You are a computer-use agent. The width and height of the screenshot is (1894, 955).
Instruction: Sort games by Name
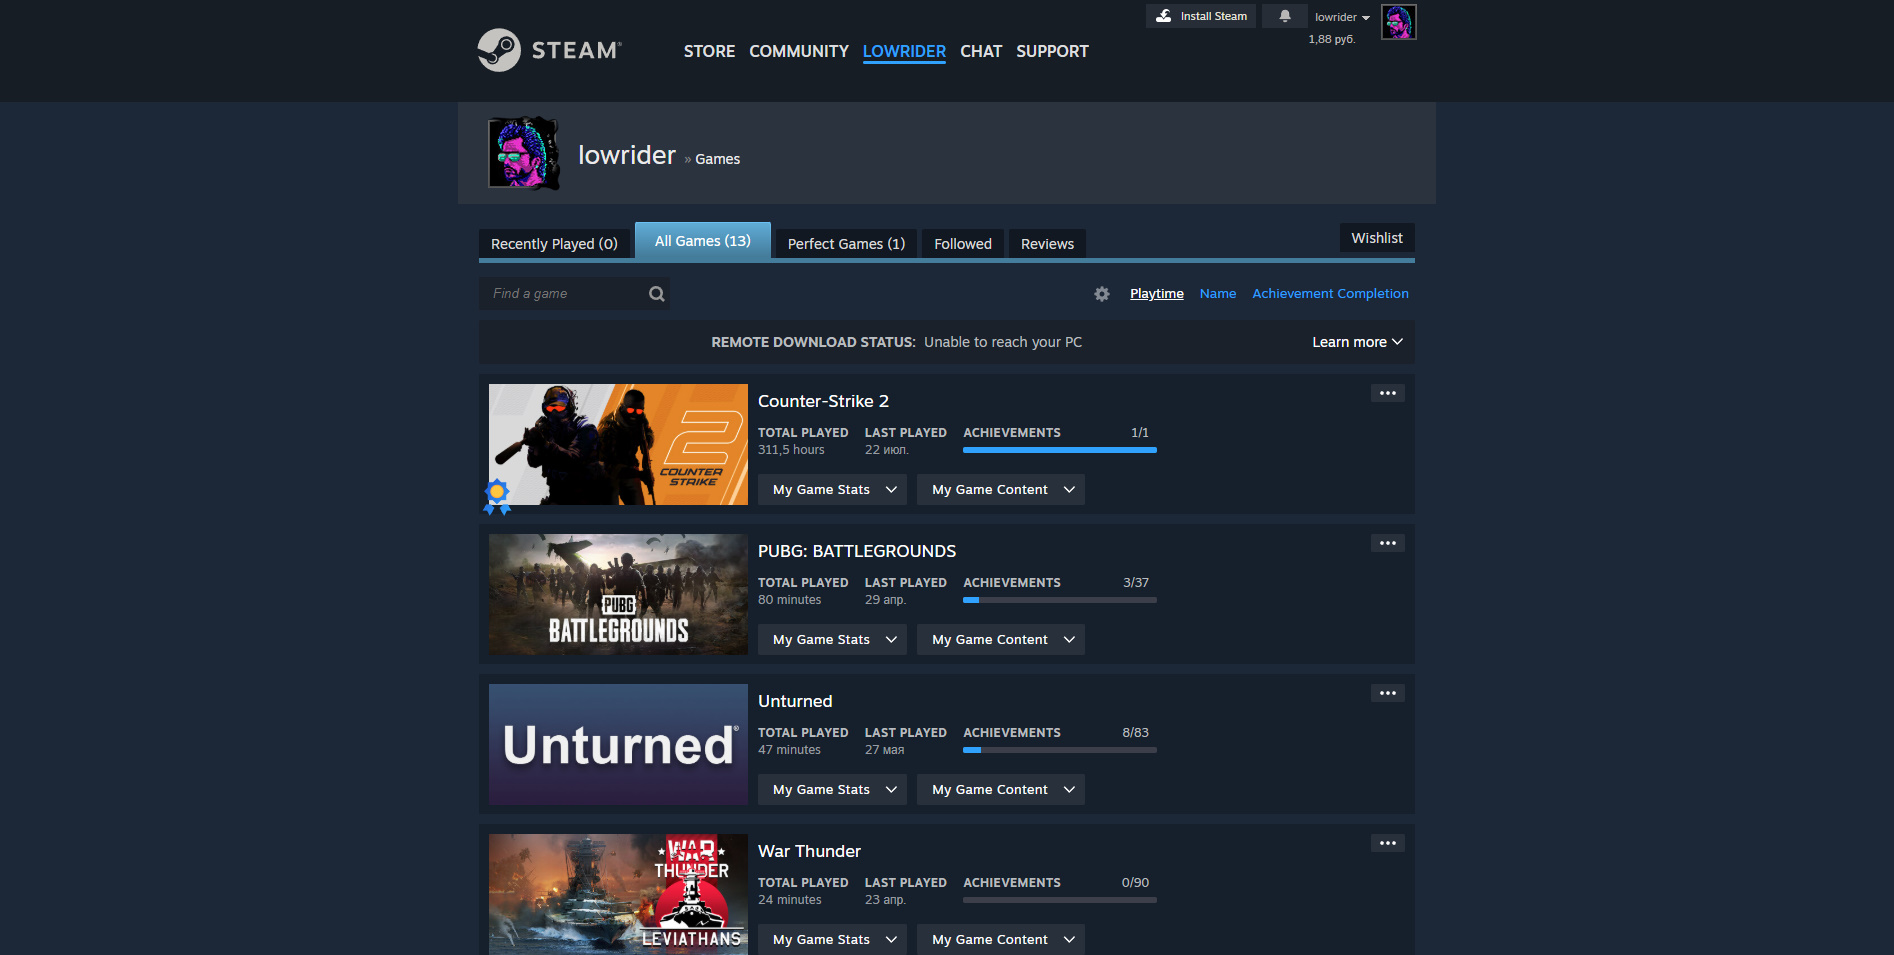pyautogui.click(x=1218, y=294)
